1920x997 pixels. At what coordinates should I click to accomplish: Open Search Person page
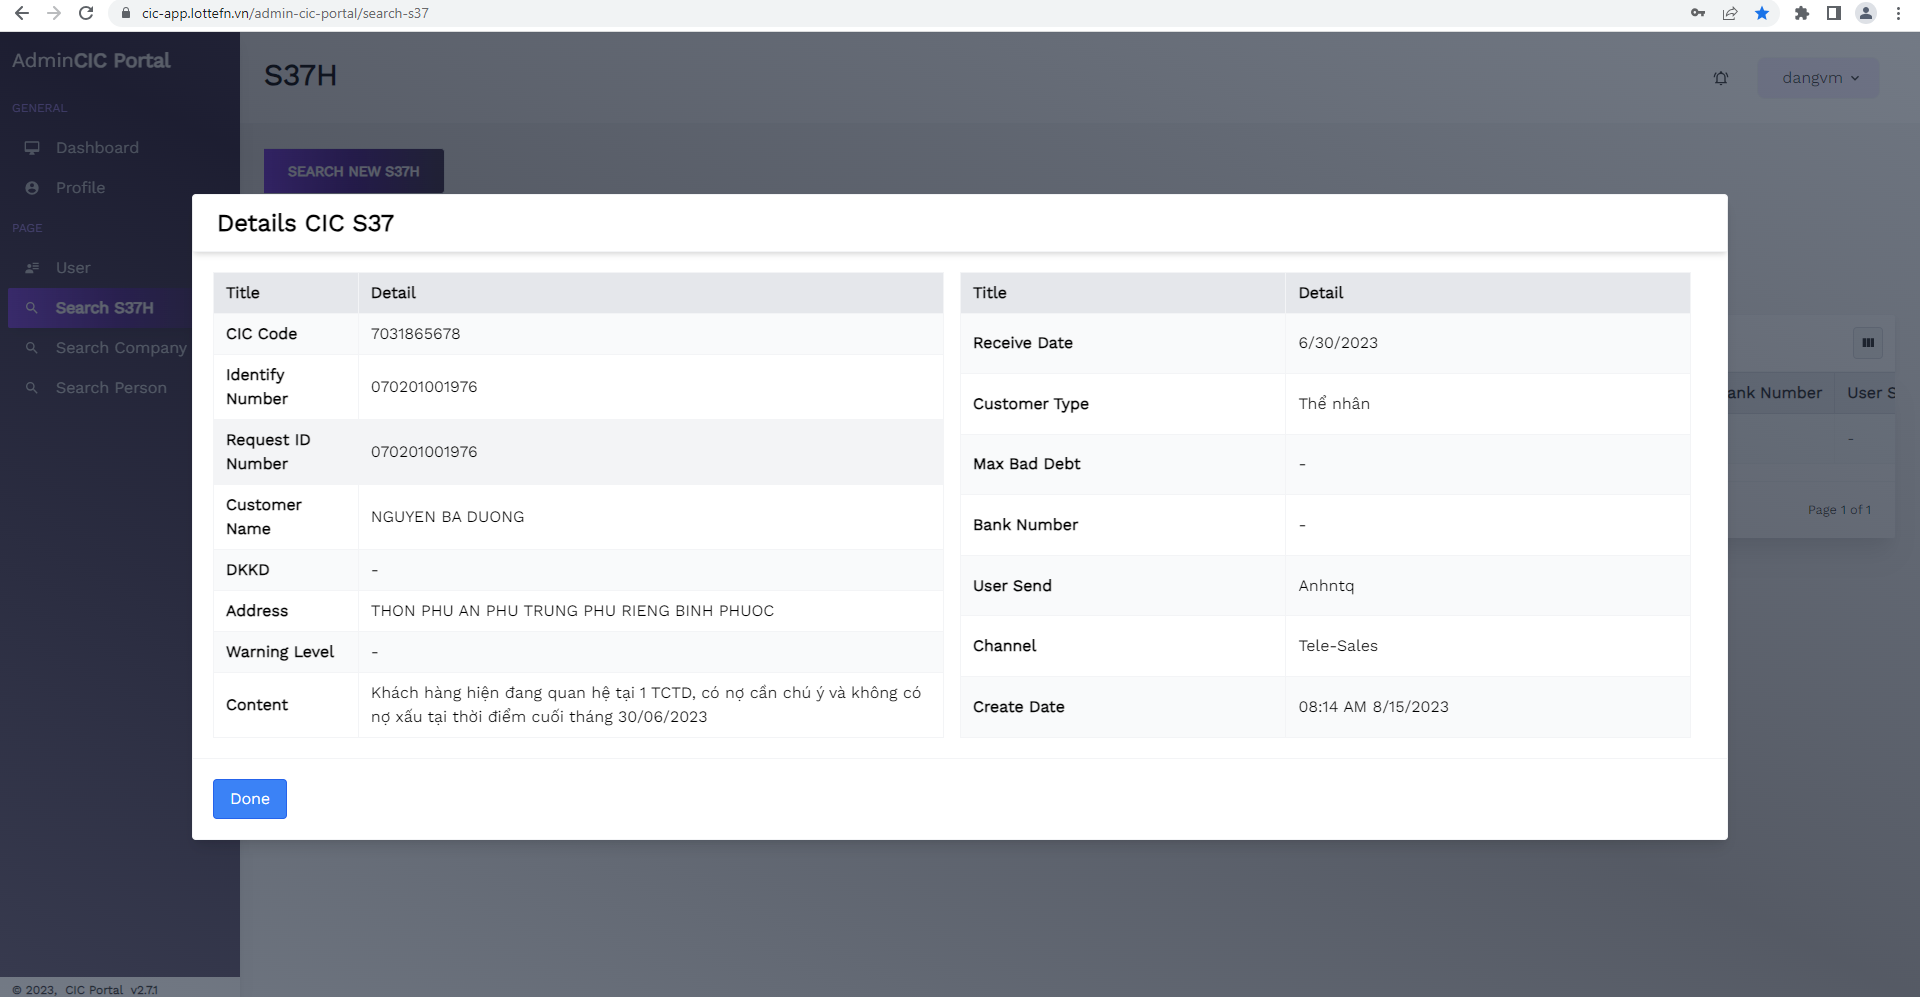coord(111,388)
